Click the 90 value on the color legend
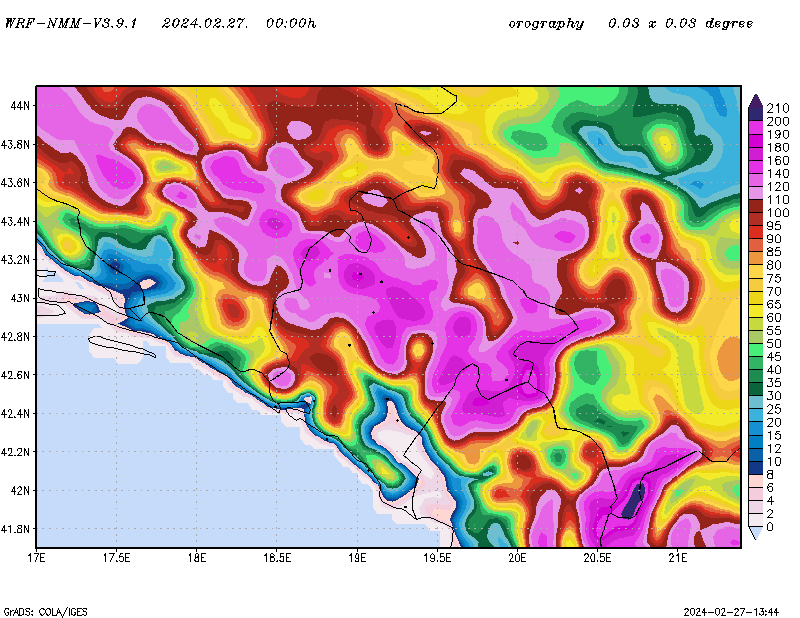Image resolution: width=800 pixels, height=618 pixels. [774, 239]
